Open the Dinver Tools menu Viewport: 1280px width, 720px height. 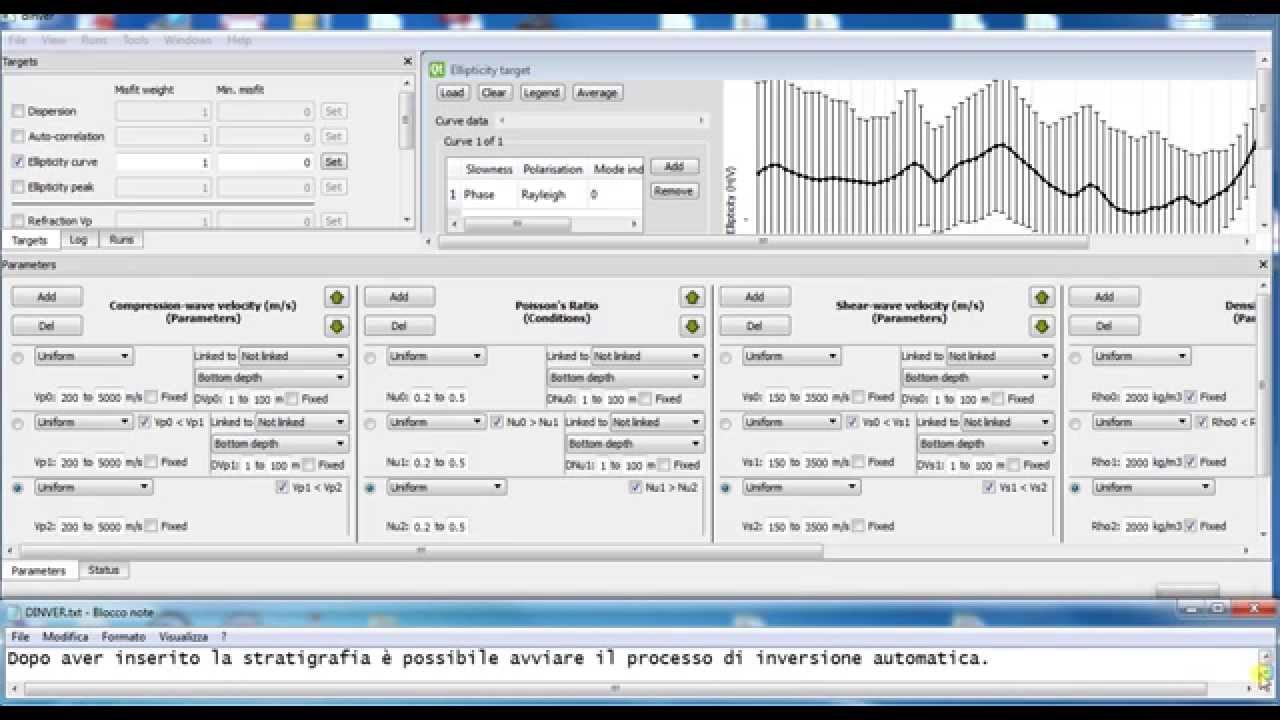(x=135, y=40)
